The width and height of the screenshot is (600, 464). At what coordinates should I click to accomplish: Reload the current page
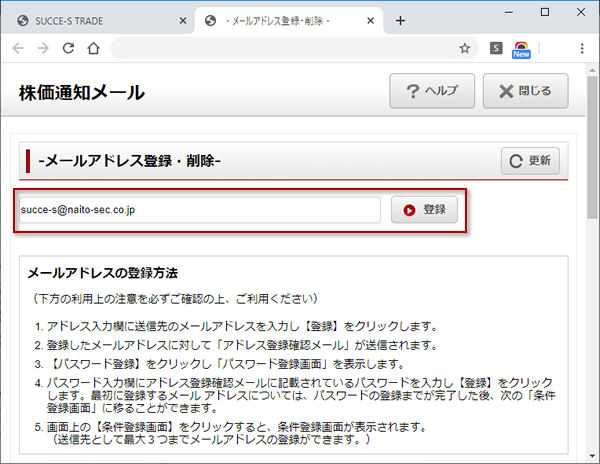(68, 48)
